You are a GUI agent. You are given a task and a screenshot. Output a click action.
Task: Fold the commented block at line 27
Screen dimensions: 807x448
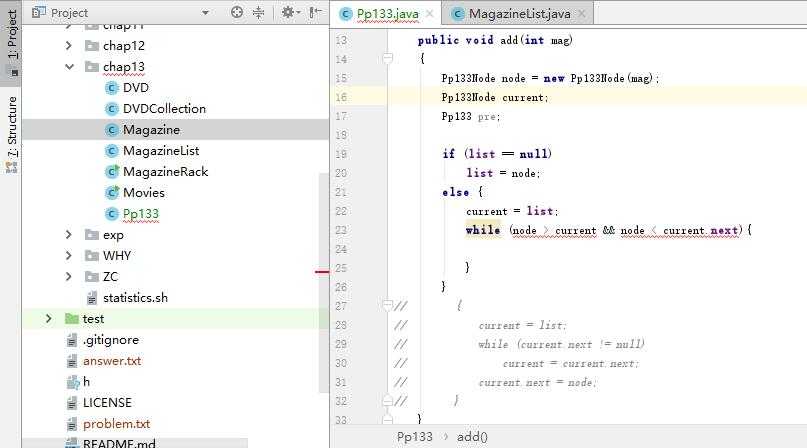pyautogui.click(x=388, y=306)
